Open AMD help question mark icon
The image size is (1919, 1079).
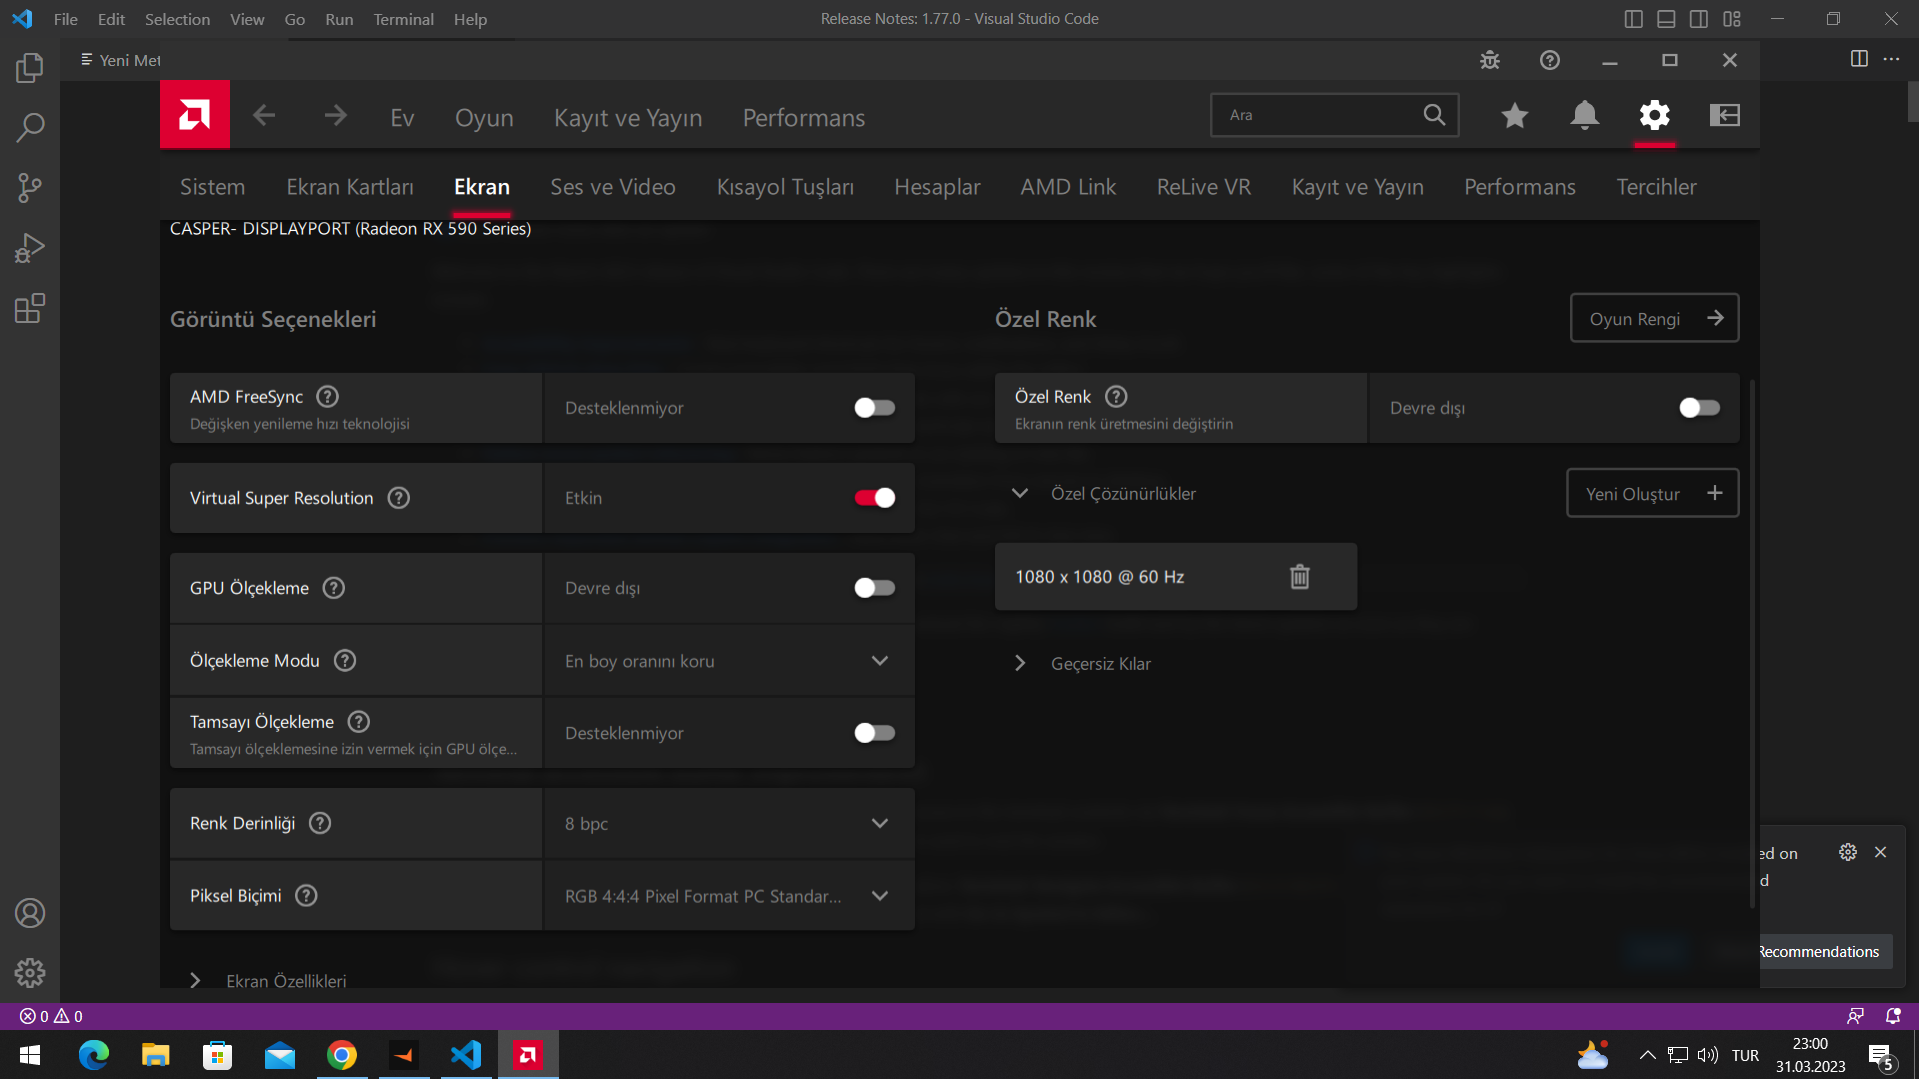click(x=1550, y=60)
